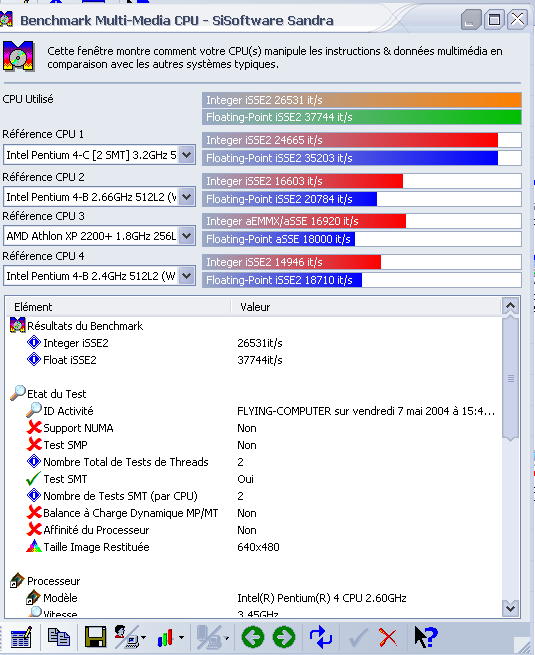535x655 pixels.
Task: Maximize the Sandra window
Action: click(494, 20)
